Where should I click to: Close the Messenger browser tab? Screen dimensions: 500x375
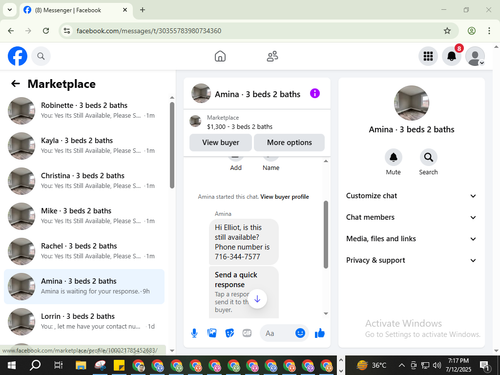click(x=125, y=10)
